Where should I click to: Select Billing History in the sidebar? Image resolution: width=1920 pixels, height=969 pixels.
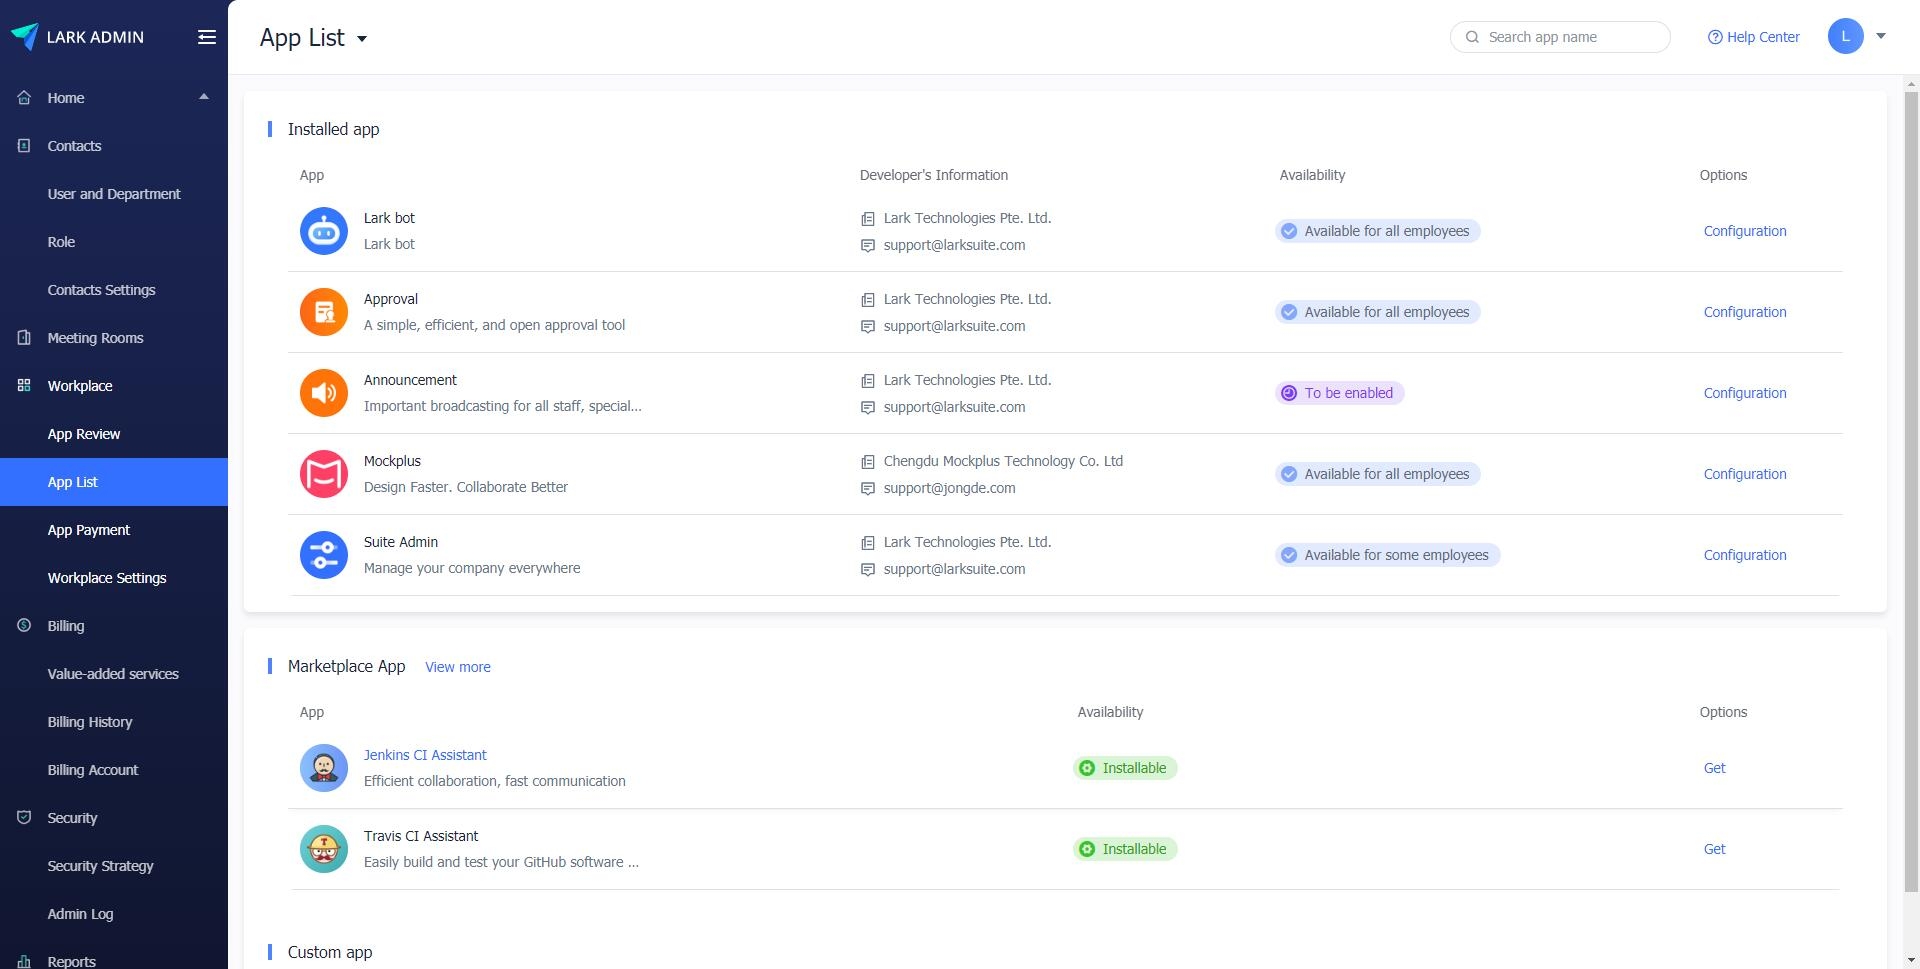point(90,722)
